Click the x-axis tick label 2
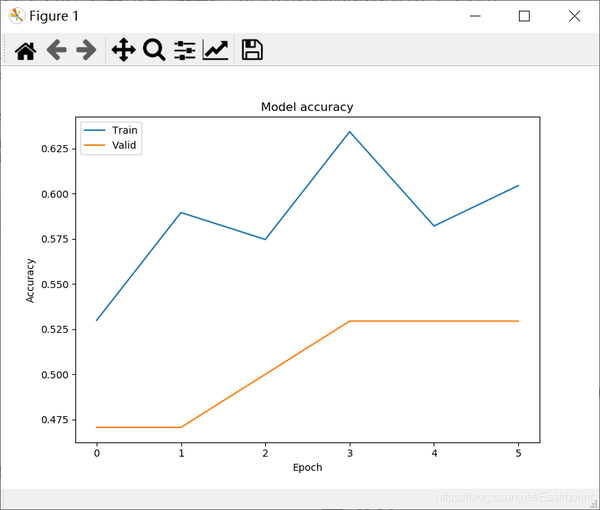 [x=265, y=453]
